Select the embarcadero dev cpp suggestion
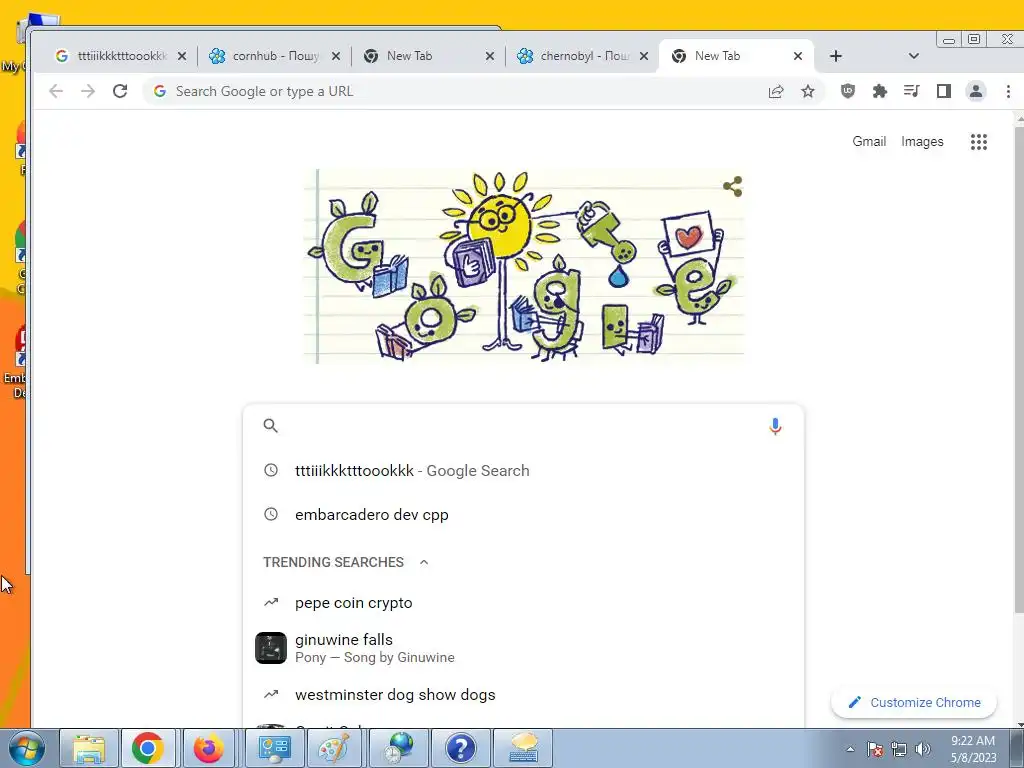 522,515
